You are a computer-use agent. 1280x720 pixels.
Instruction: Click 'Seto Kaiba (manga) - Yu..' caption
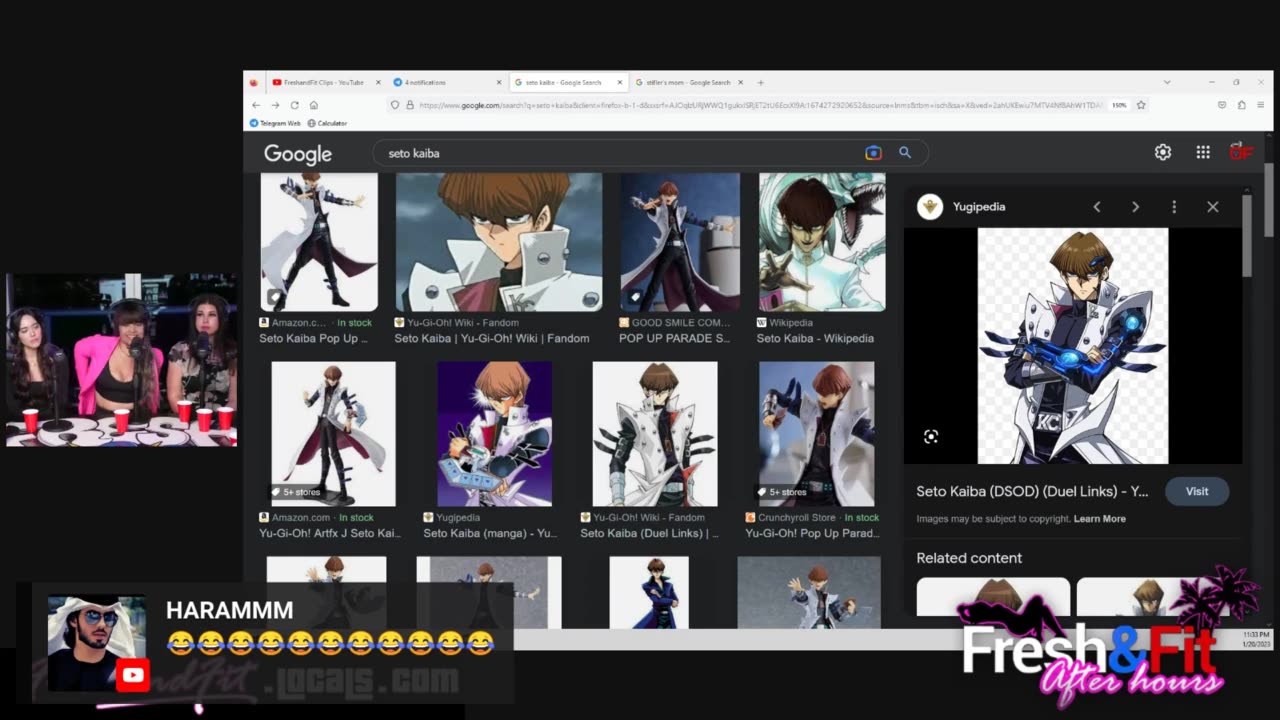pos(490,534)
